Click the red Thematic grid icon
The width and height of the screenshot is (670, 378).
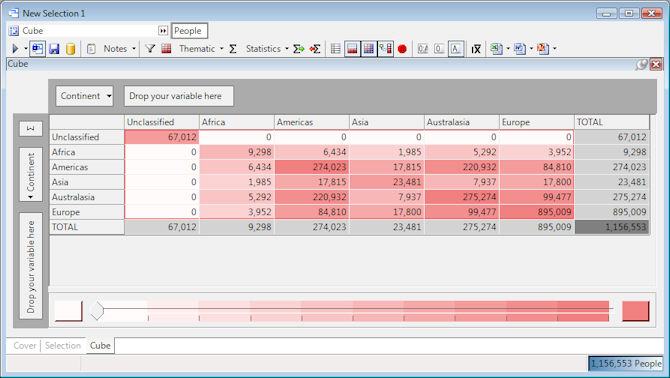tap(167, 49)
